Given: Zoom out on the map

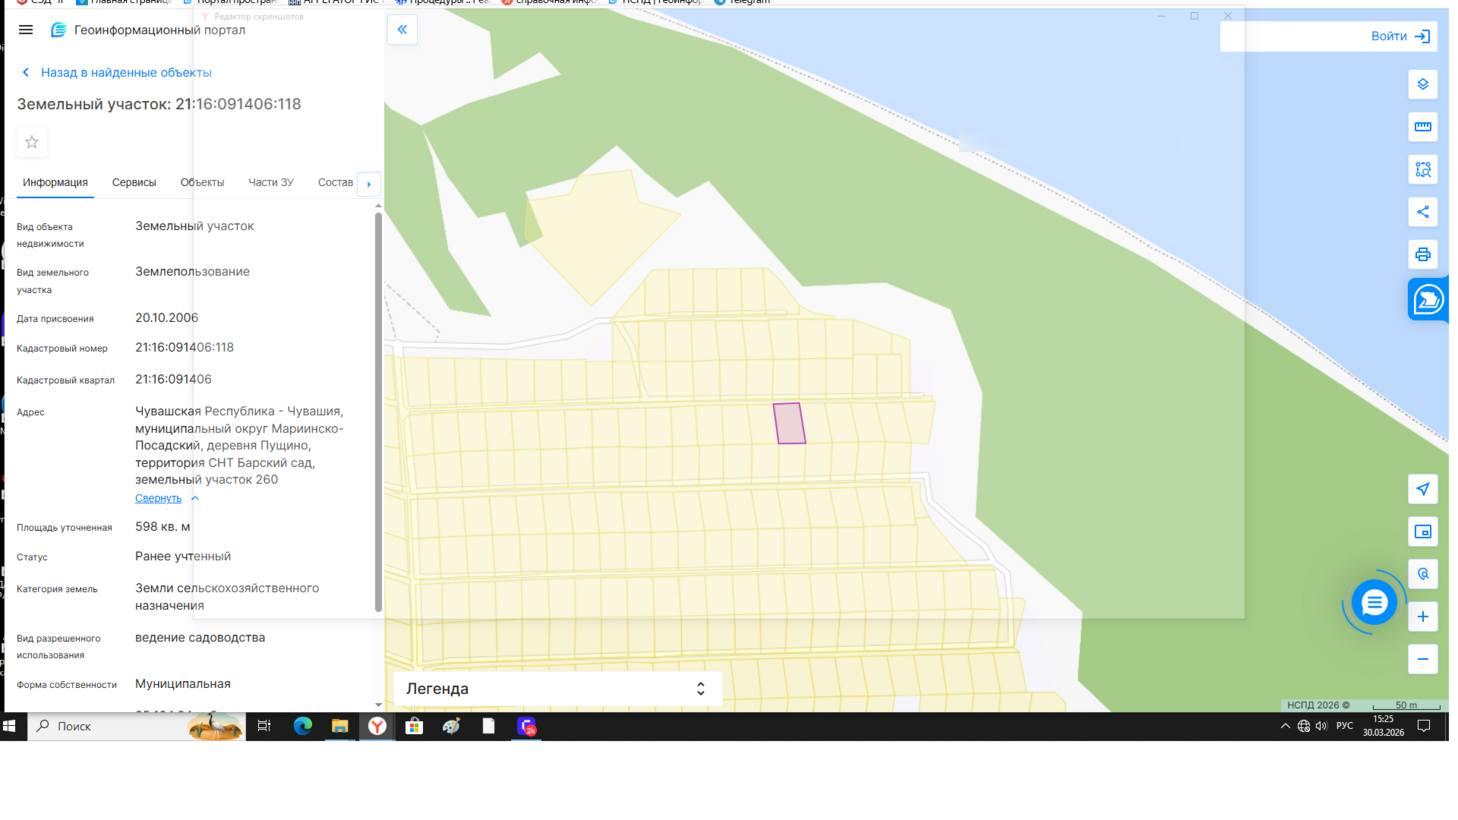Looking at the screenshot, I should pos(1422,659).
